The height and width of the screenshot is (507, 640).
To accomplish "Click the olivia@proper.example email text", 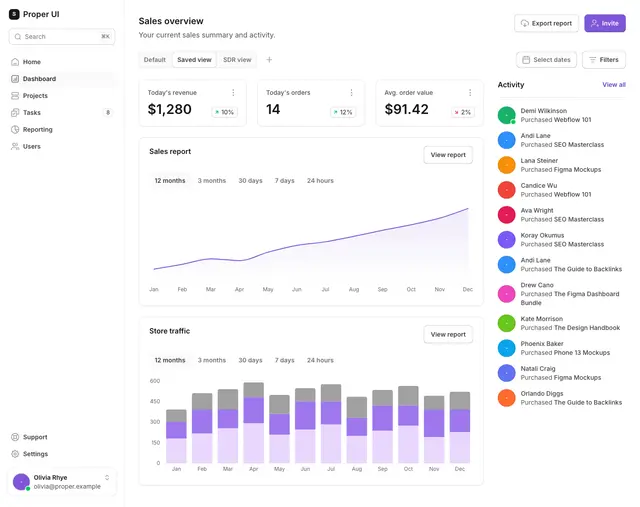I will [67, 486].
